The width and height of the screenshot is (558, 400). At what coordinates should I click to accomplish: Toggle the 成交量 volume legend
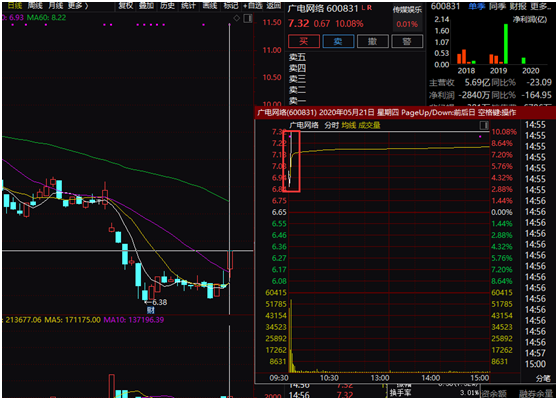click(369, 125)
